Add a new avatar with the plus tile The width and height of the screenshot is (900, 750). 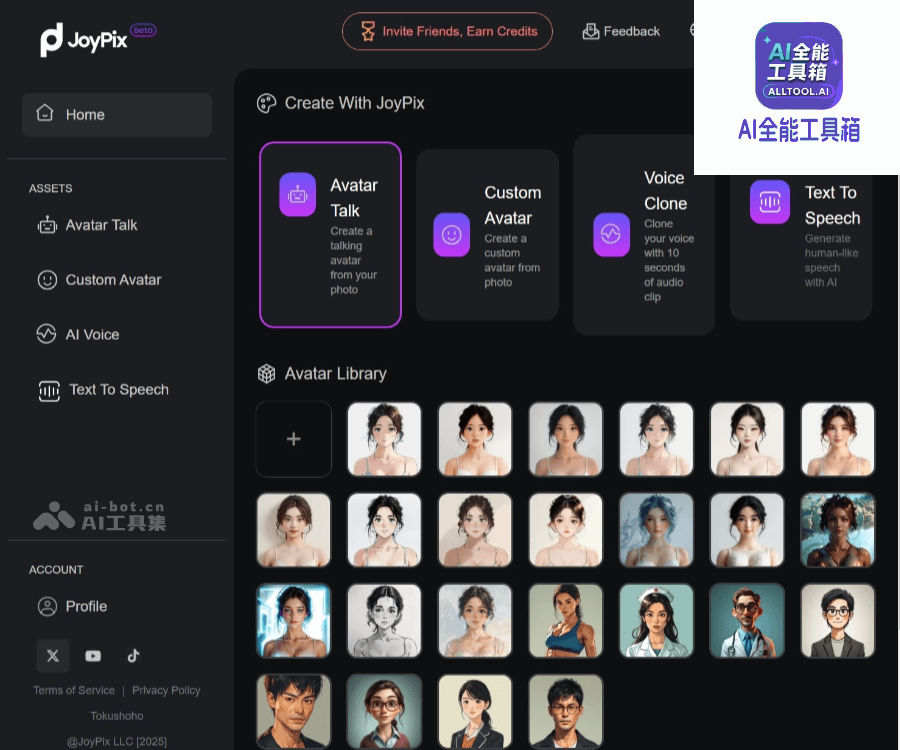tap(294, 439)
